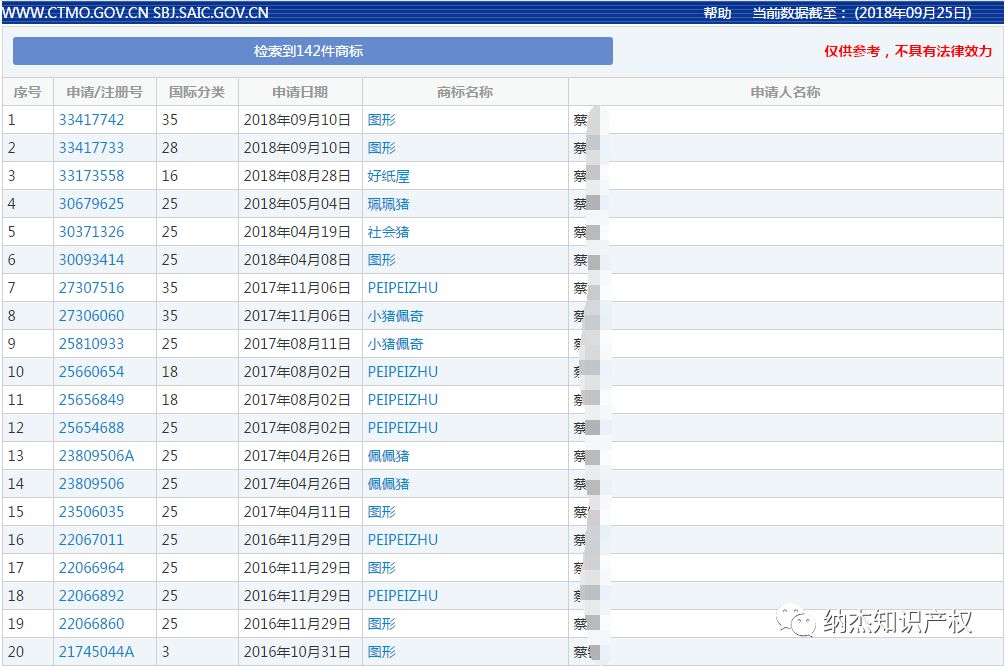
Task: Click registration number 22067011
Action: 91,540
